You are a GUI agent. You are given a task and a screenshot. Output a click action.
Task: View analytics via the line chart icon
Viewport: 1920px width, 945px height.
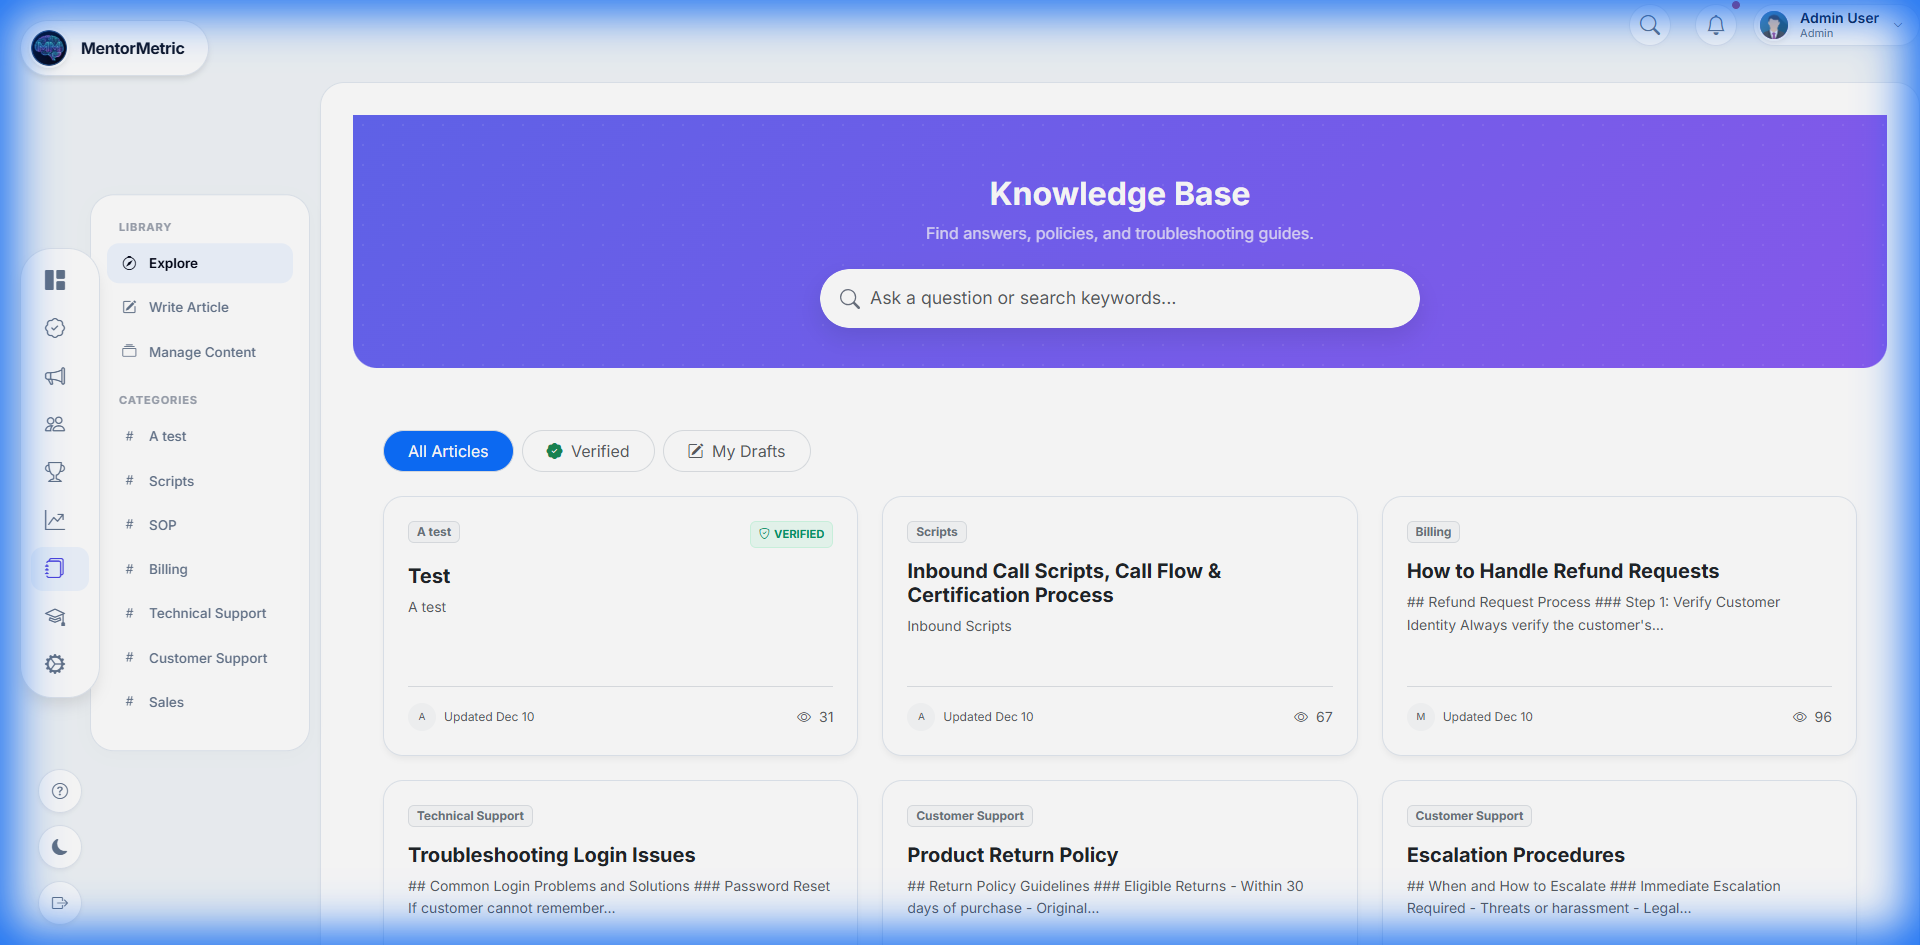(x=56, y=520)
